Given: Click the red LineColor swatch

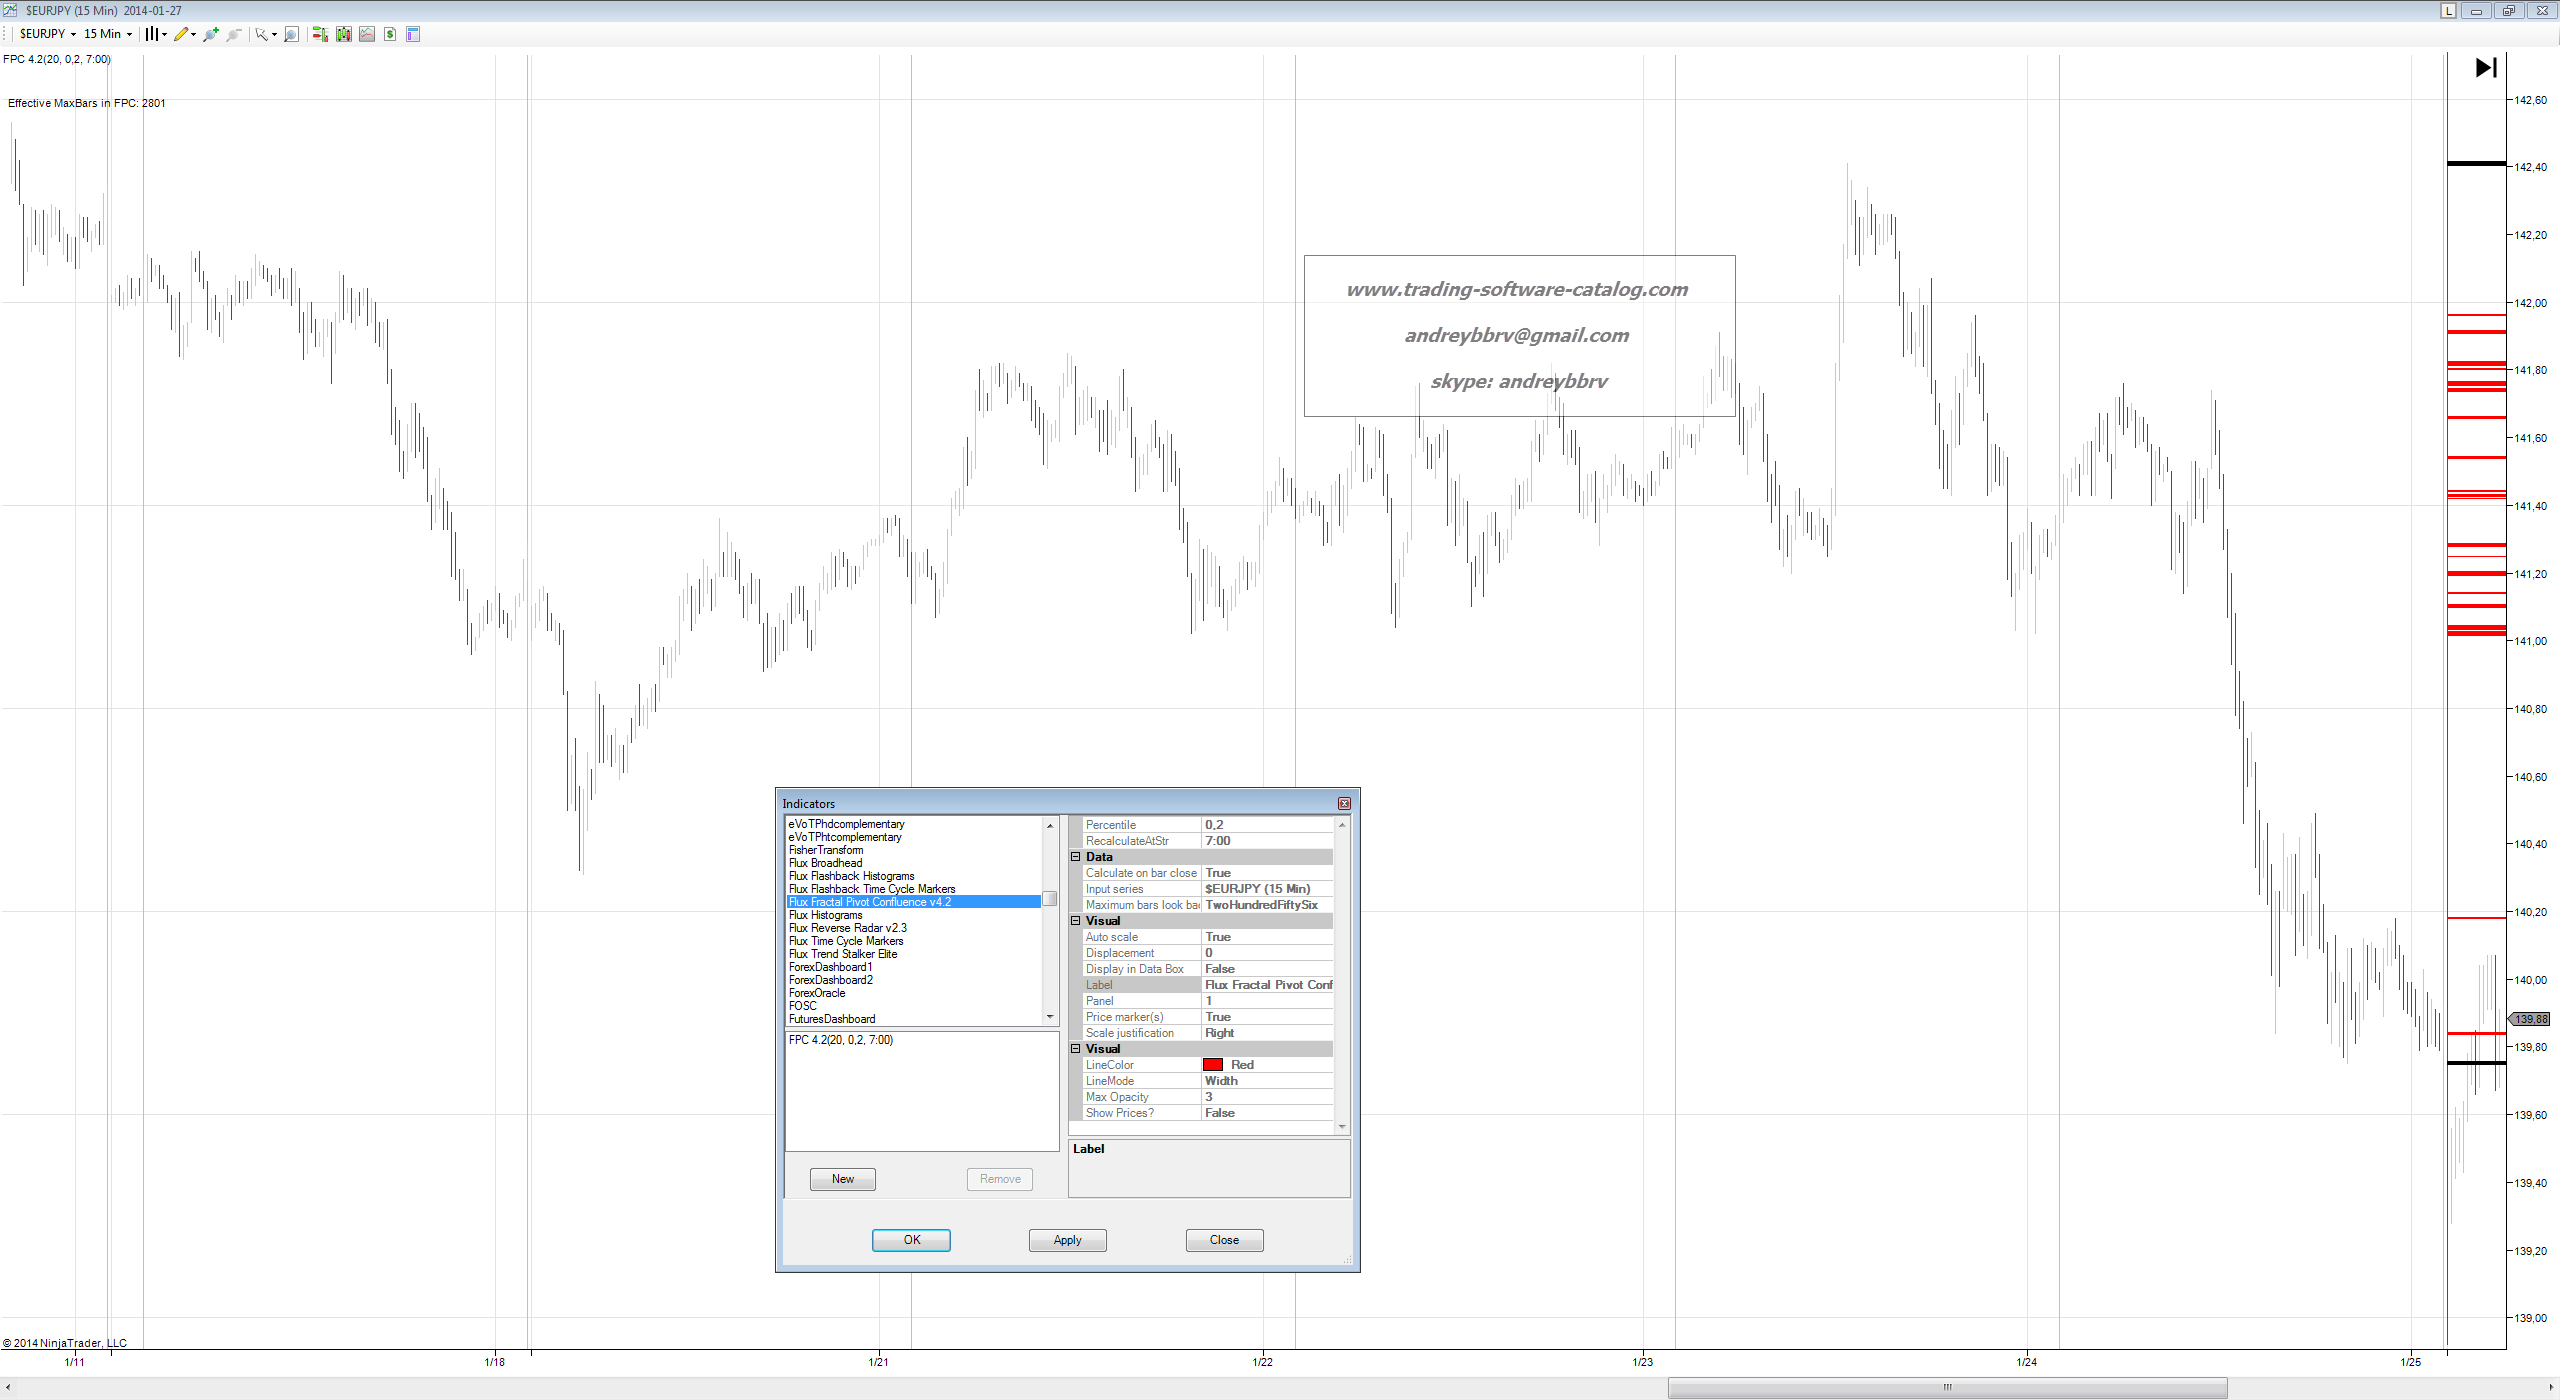Looking at the screenshot, I should click(1213, 1065).
